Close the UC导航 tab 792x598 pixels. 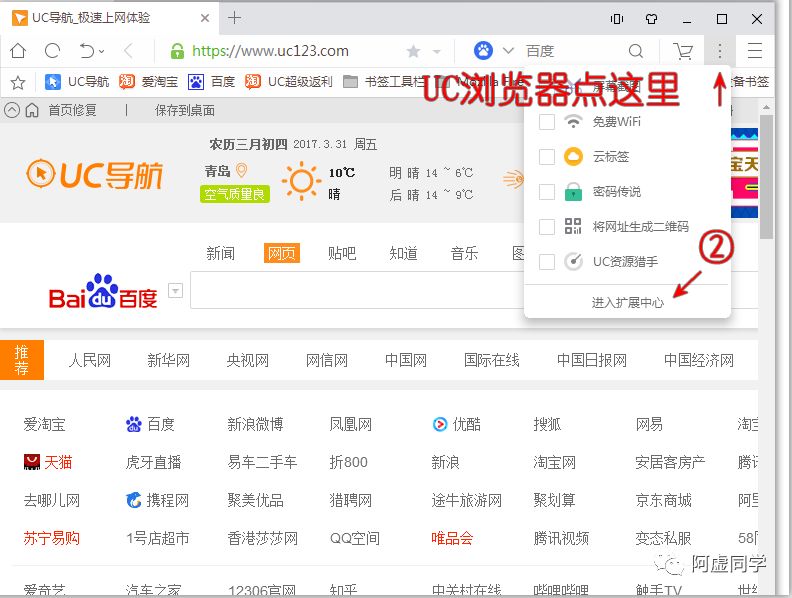205,18
